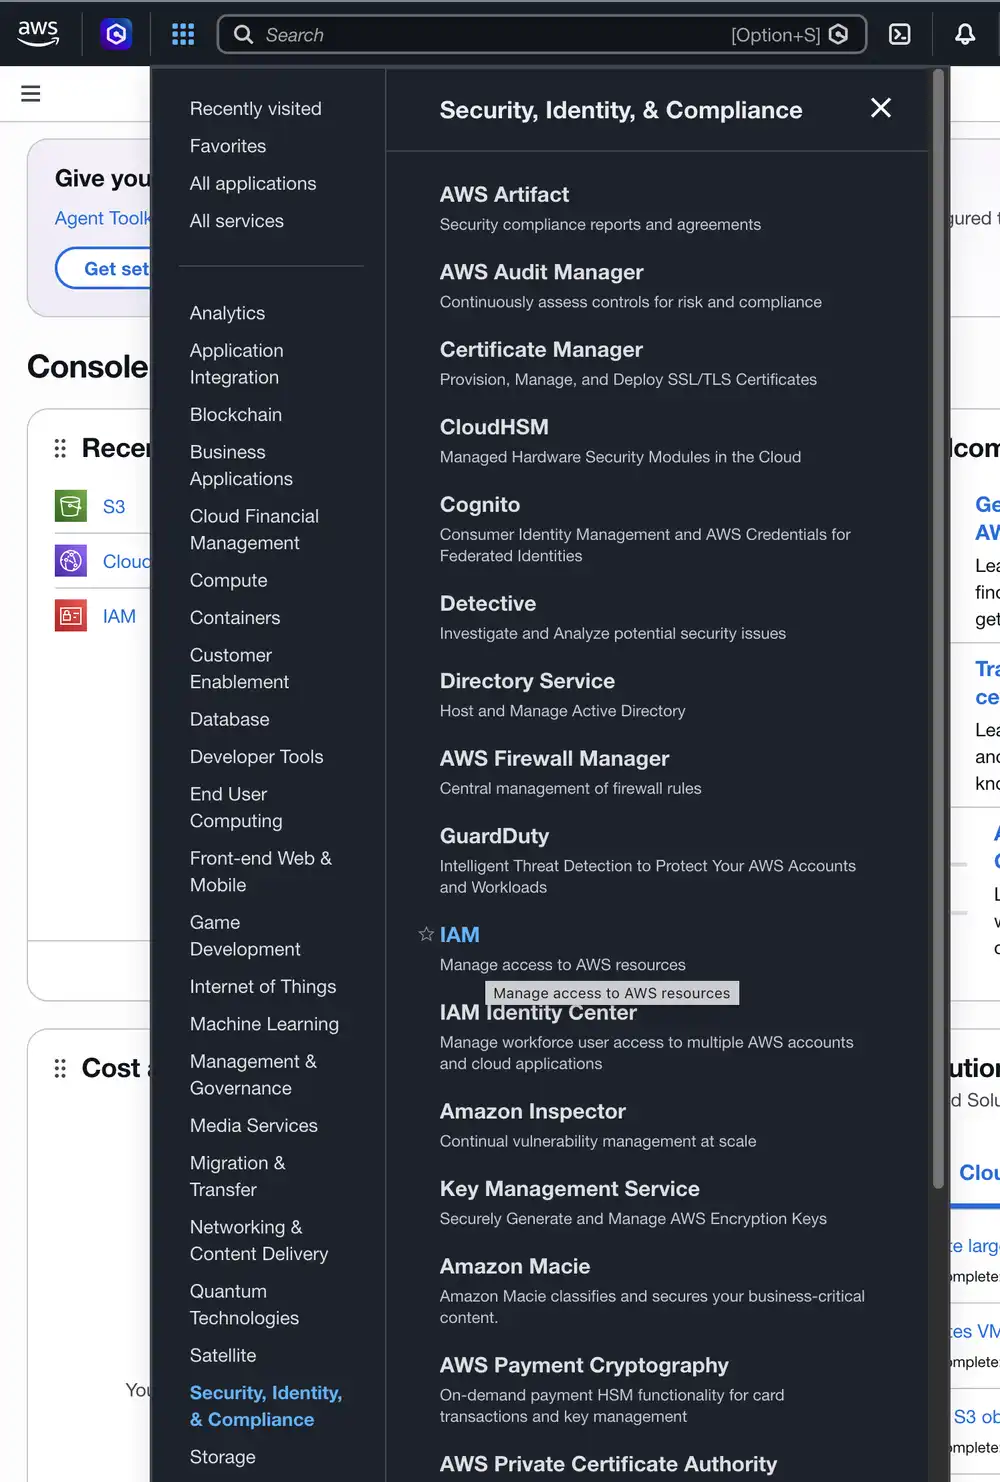This screenshot has width=1000, height=1482.
Task: Select the Networking & Content Delivery category
Action: [x=259, y=1241]
